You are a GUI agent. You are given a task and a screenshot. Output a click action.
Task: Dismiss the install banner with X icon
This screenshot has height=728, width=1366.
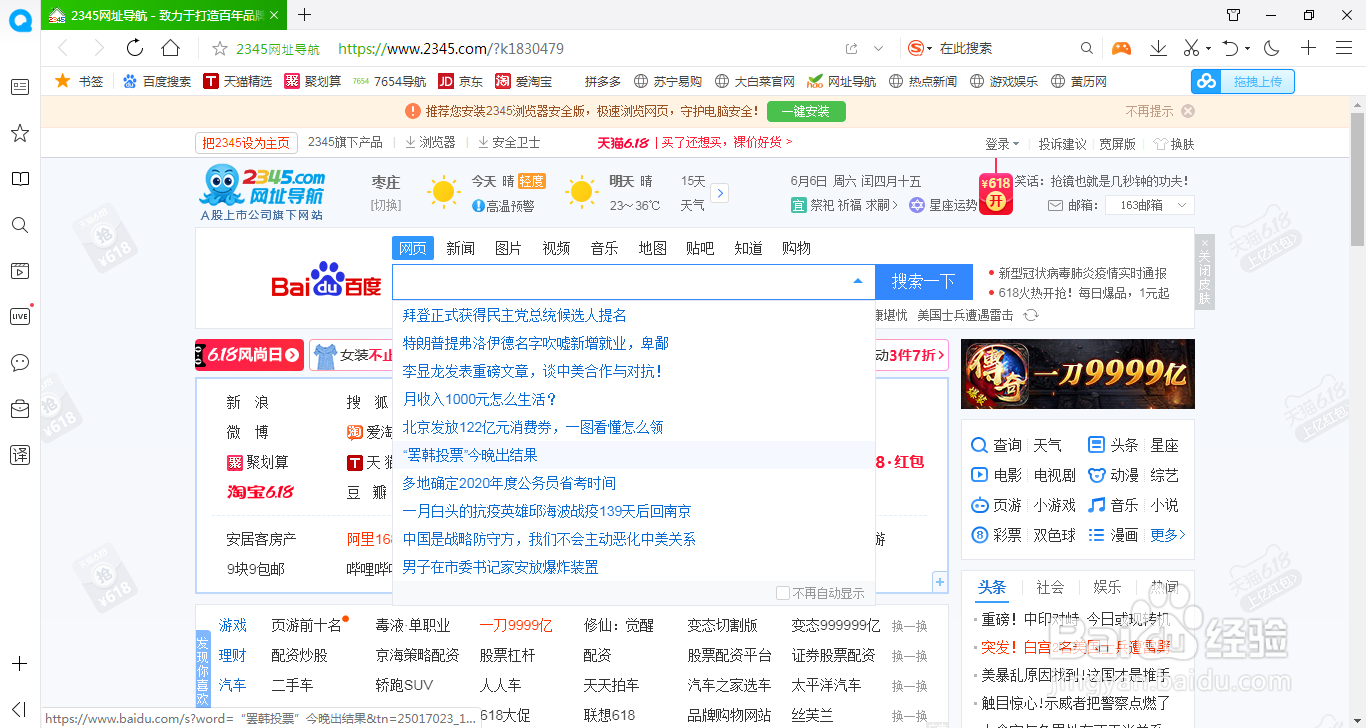pyautogui.click(x=1188, y=111)
